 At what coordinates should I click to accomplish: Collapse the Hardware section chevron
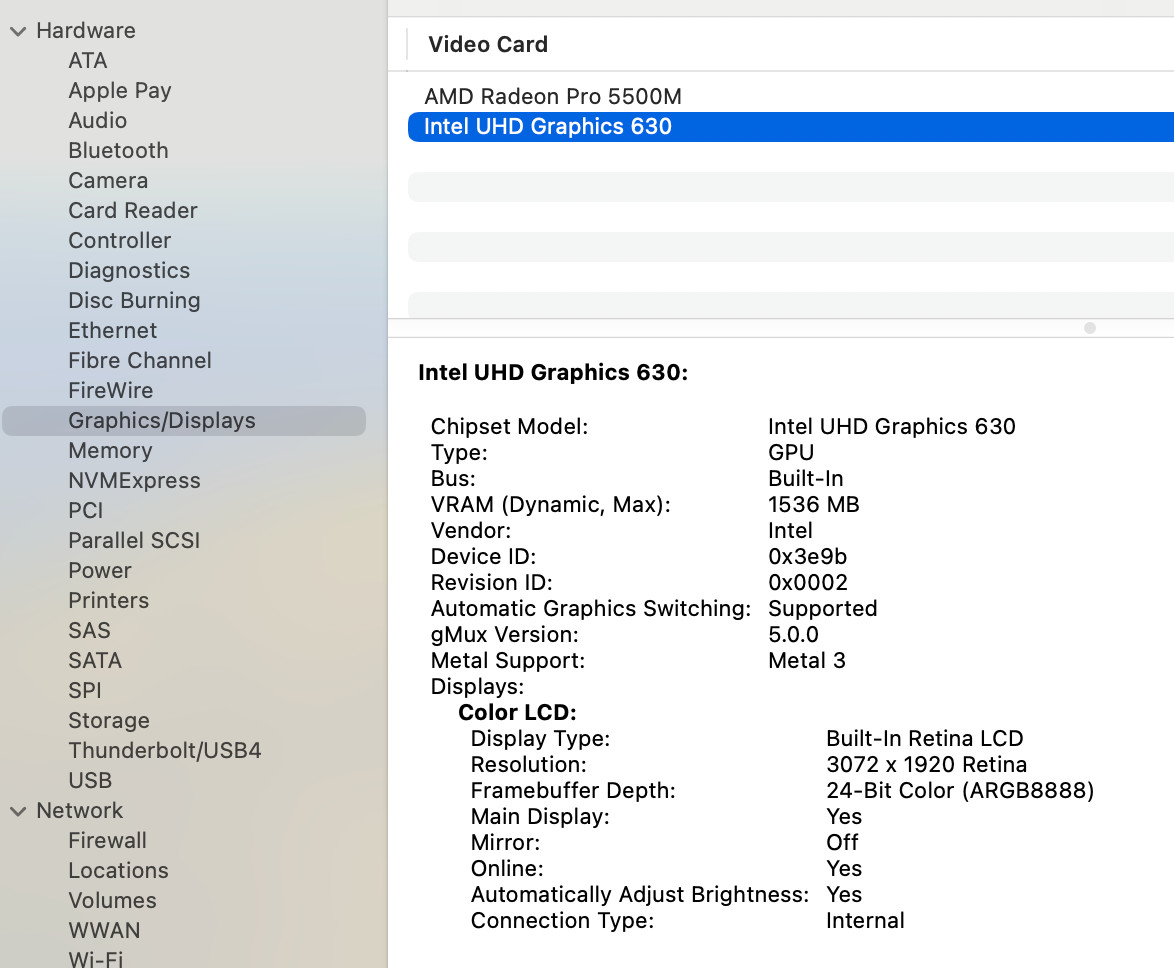click(18, 31)
